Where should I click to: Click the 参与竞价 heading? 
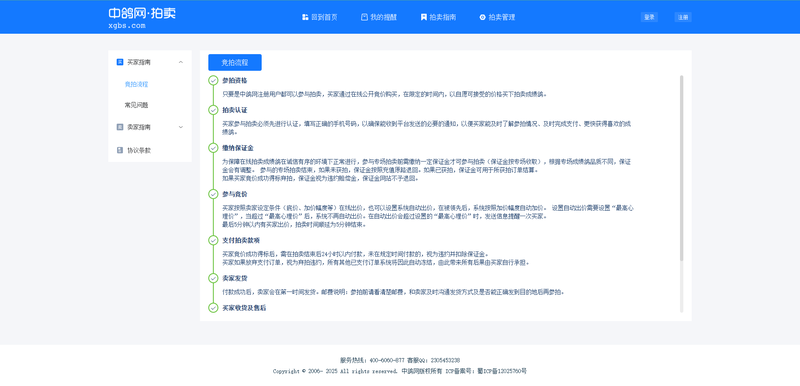235,194
